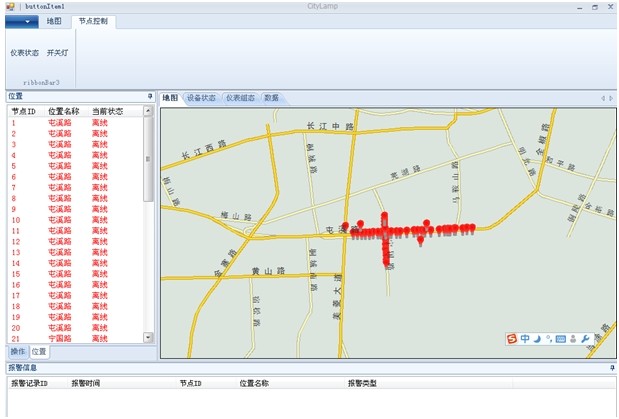Pin the 报警信息 panel using pushpin icon

coord(612,368)
